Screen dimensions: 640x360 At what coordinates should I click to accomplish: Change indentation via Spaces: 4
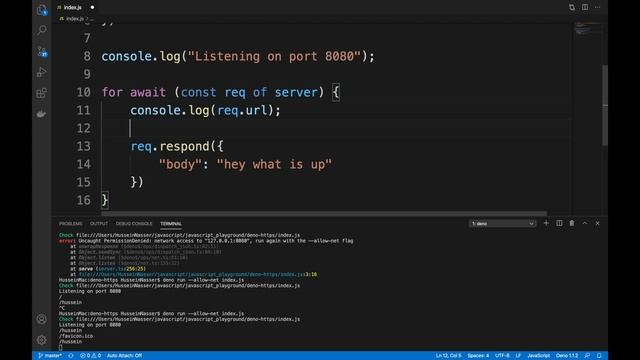click(x=478, y=356)
